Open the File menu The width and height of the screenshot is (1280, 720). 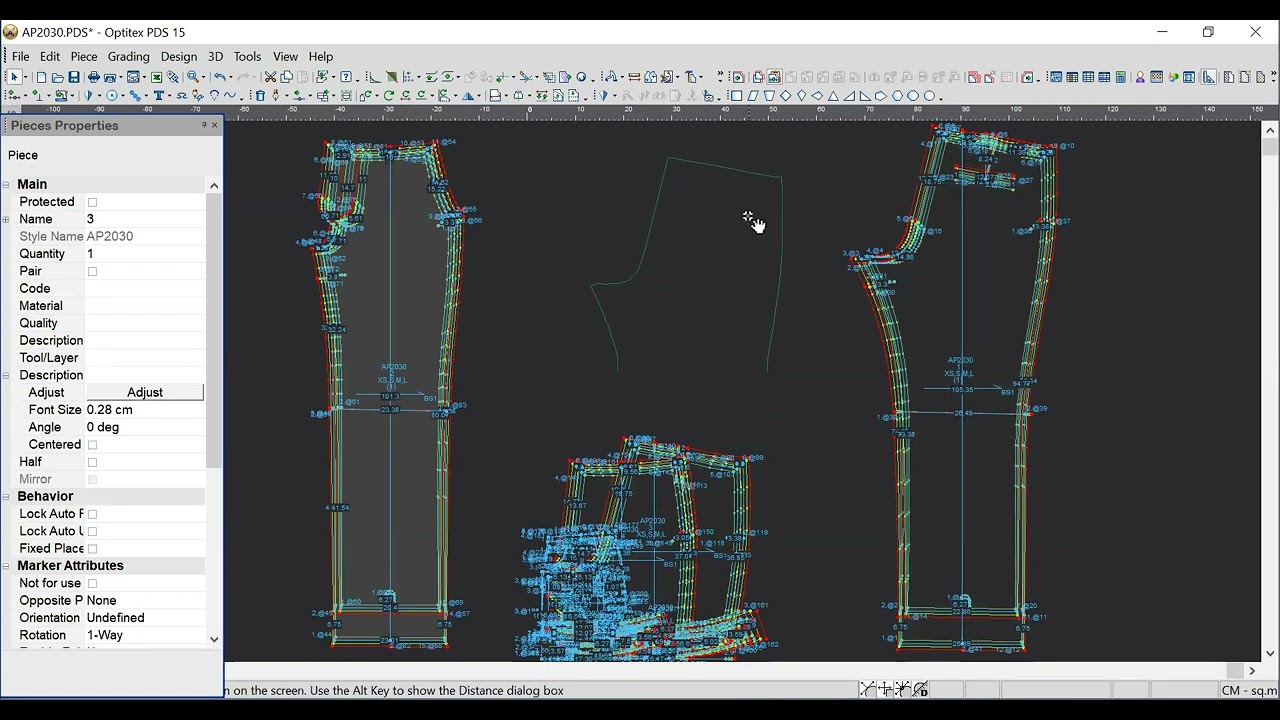pyautogui.click(x=20, y=56)
